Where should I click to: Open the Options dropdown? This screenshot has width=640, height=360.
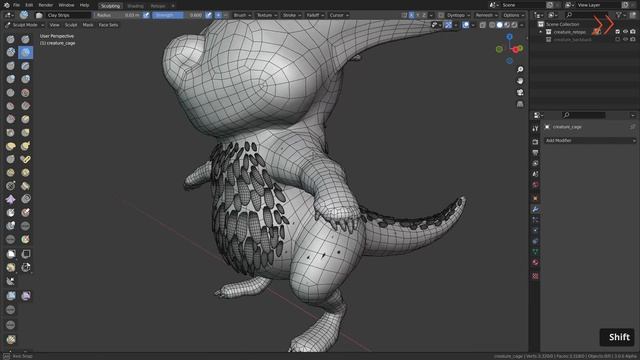tap(513, 15)
